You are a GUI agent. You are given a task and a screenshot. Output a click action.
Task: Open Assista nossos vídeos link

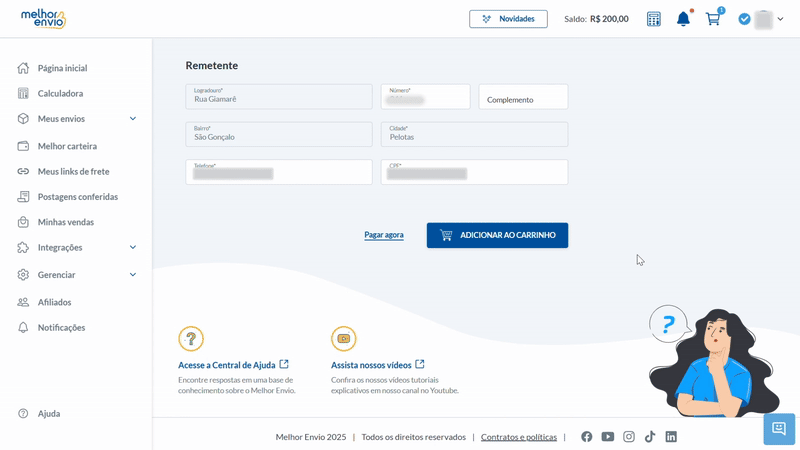coord(378,365)
